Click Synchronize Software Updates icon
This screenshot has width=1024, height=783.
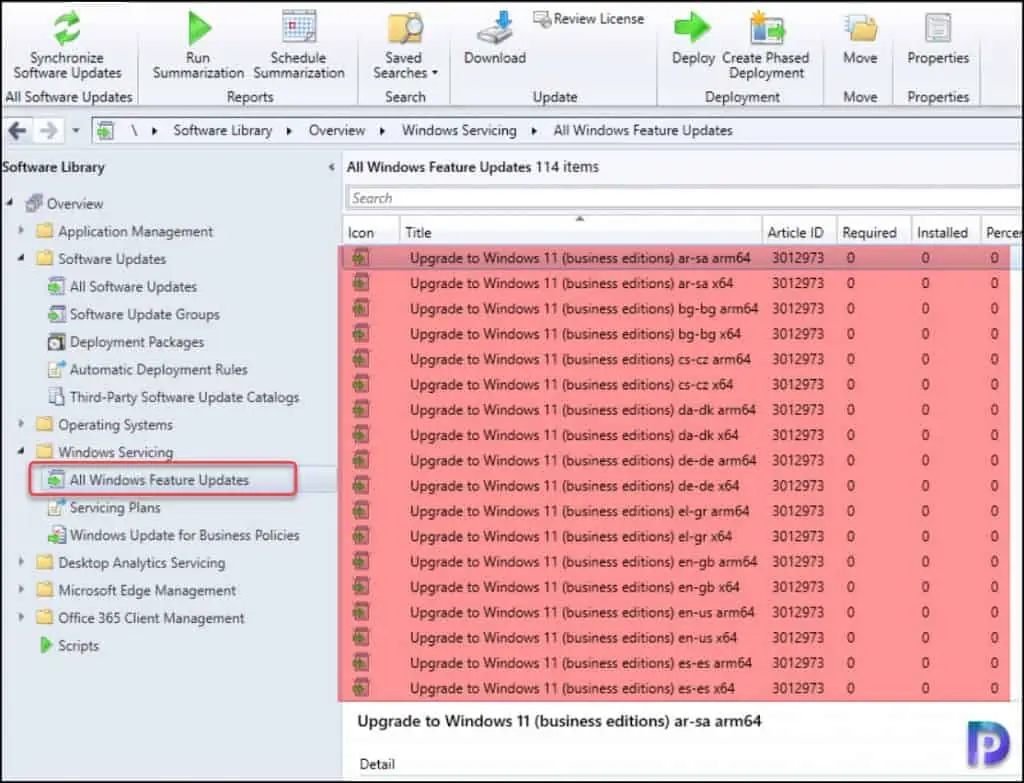click(67, 27)
